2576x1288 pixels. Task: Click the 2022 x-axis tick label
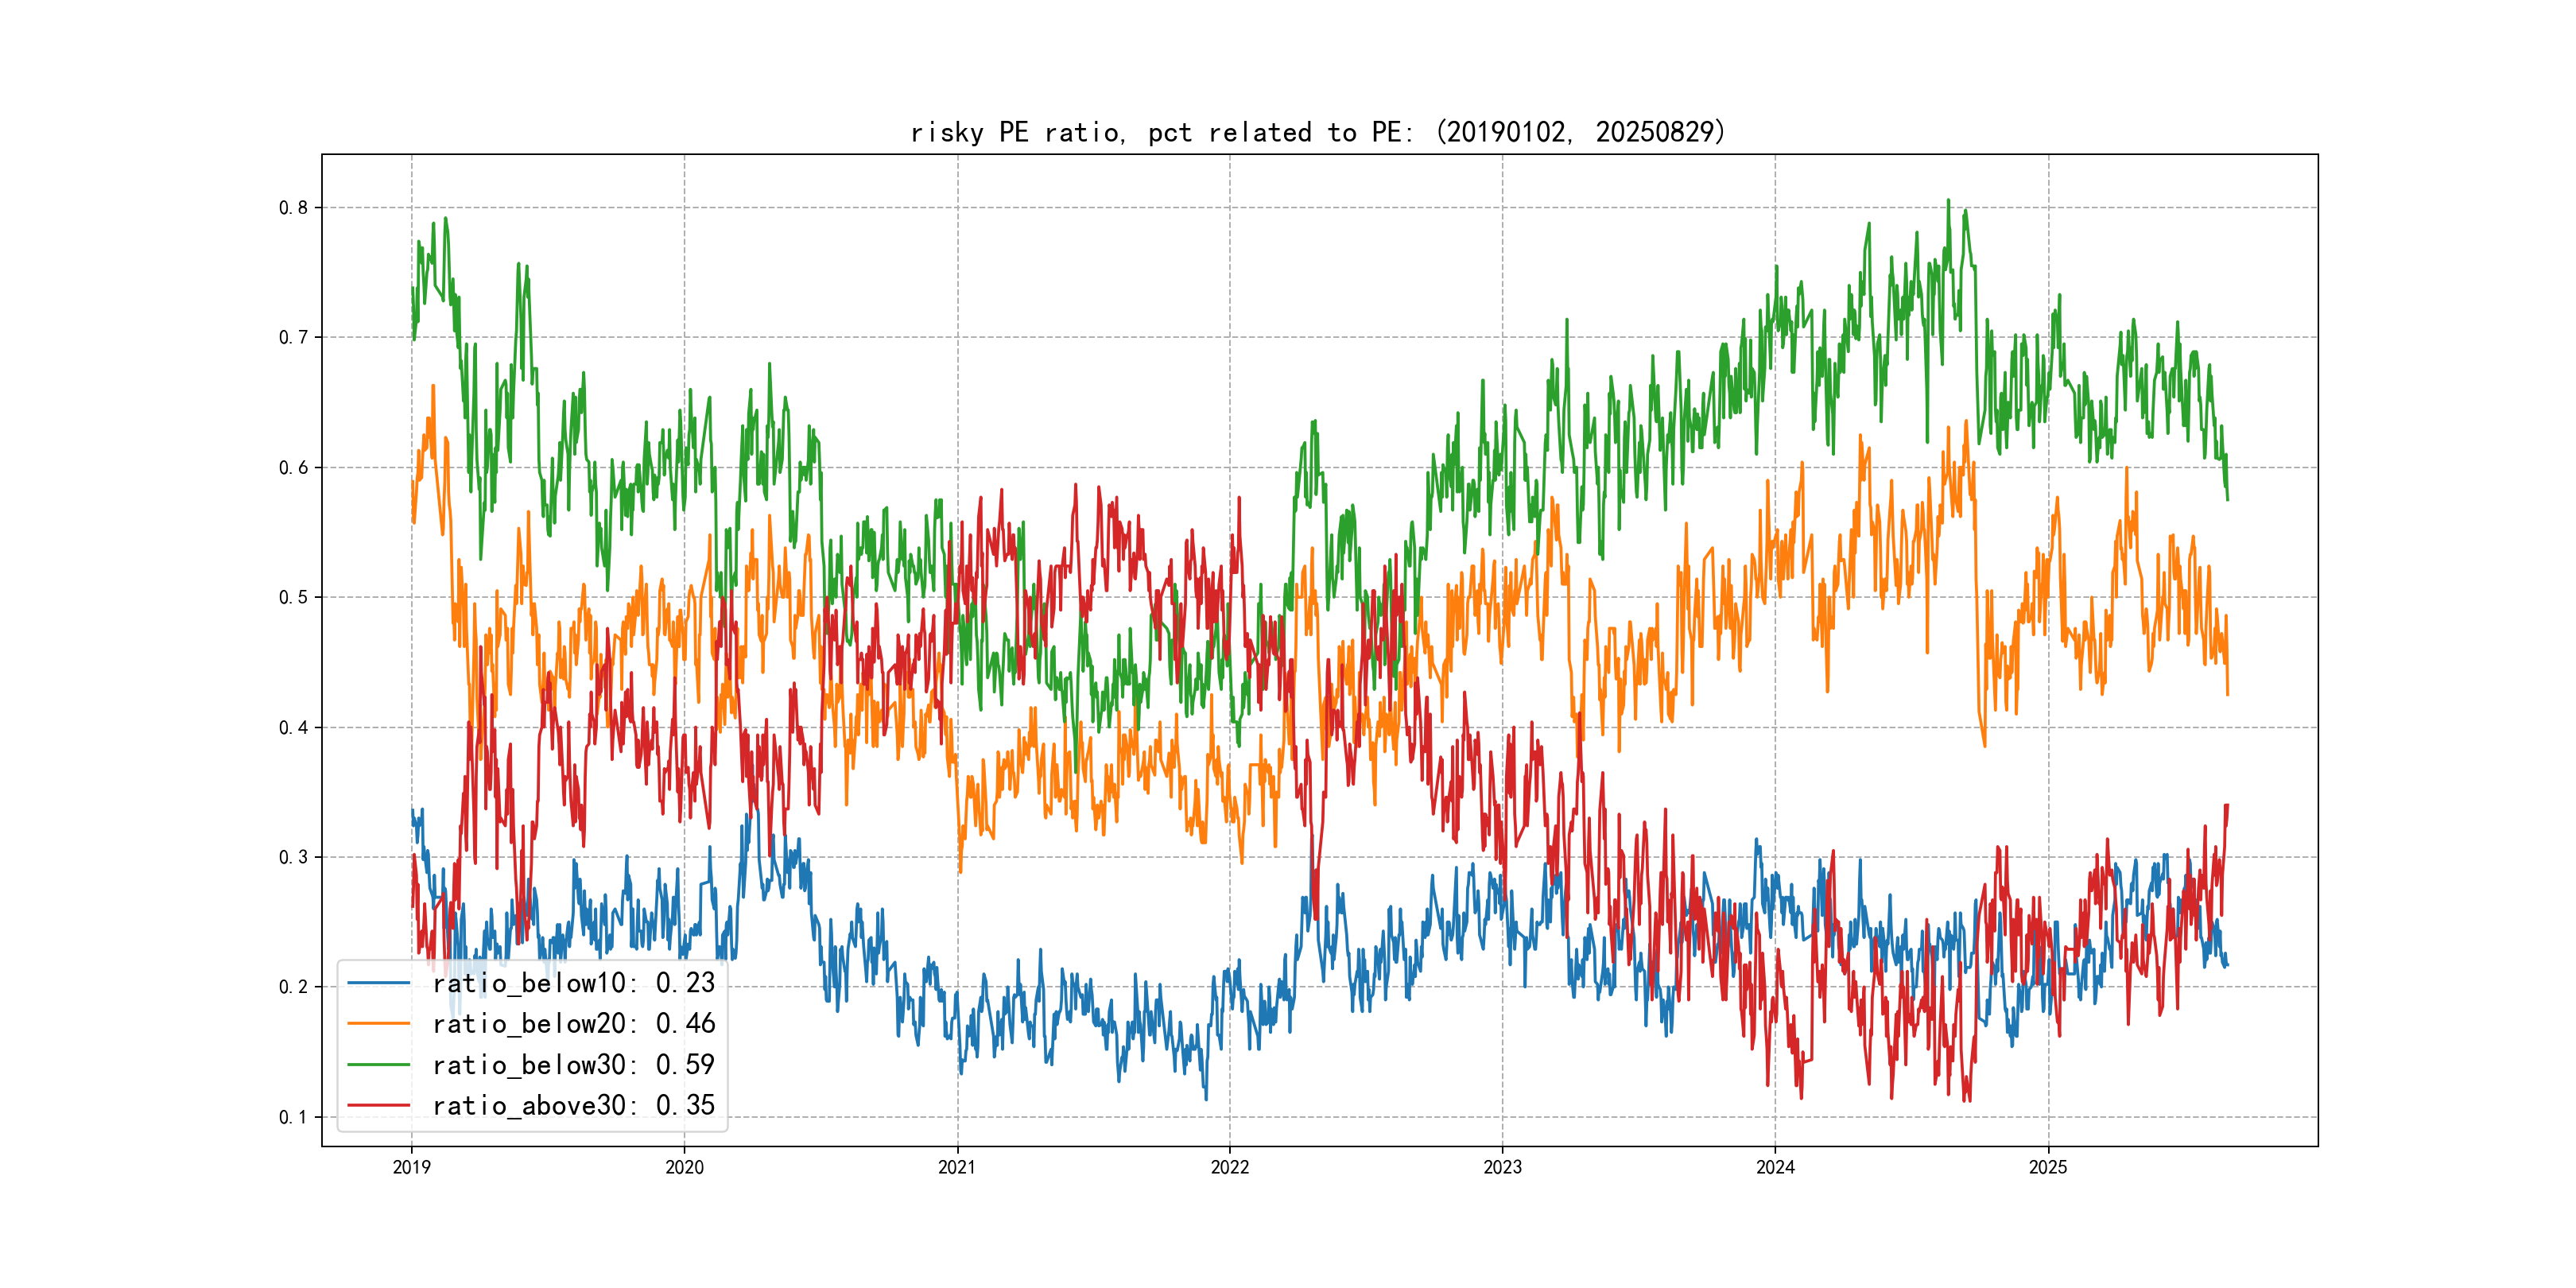[x=1230, y=1167]
